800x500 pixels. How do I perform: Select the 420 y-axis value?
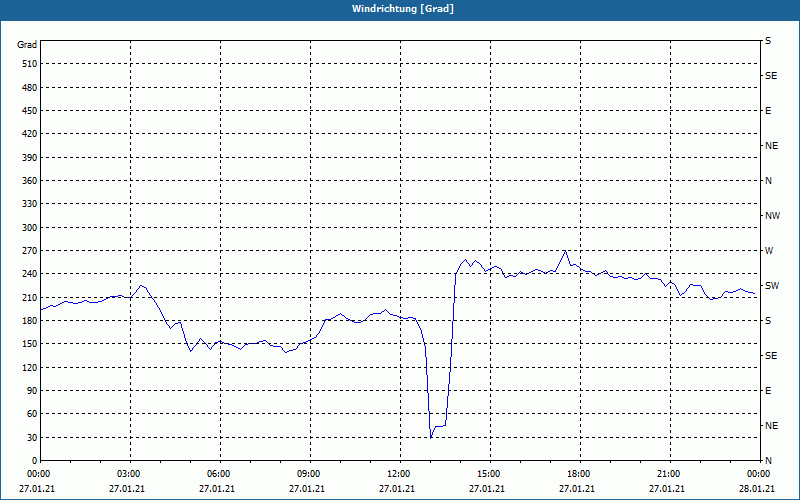[x=30, y=134]
